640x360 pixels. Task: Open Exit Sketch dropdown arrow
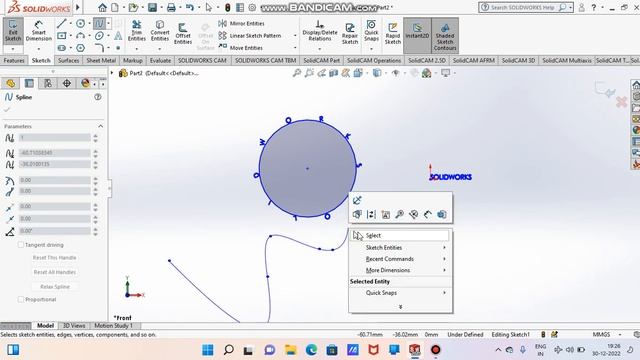pos(13,49)
